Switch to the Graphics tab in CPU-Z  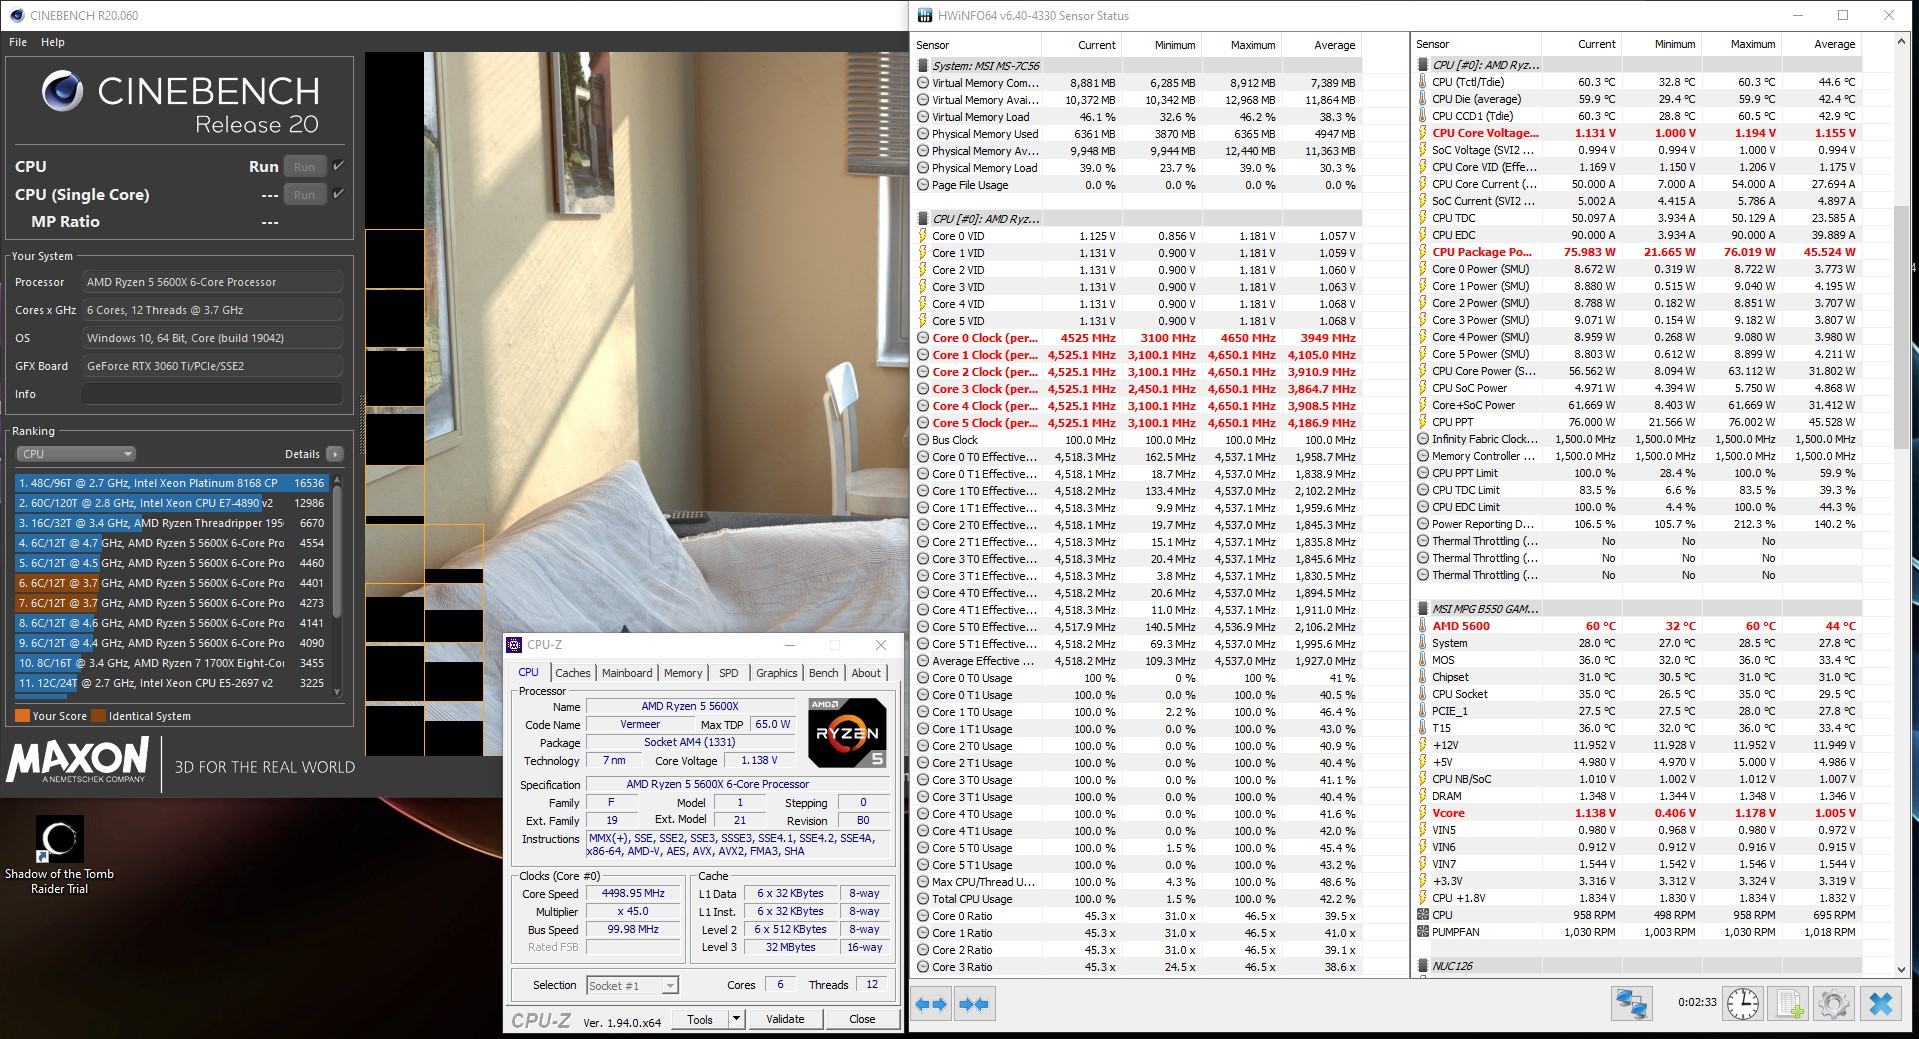777,673
